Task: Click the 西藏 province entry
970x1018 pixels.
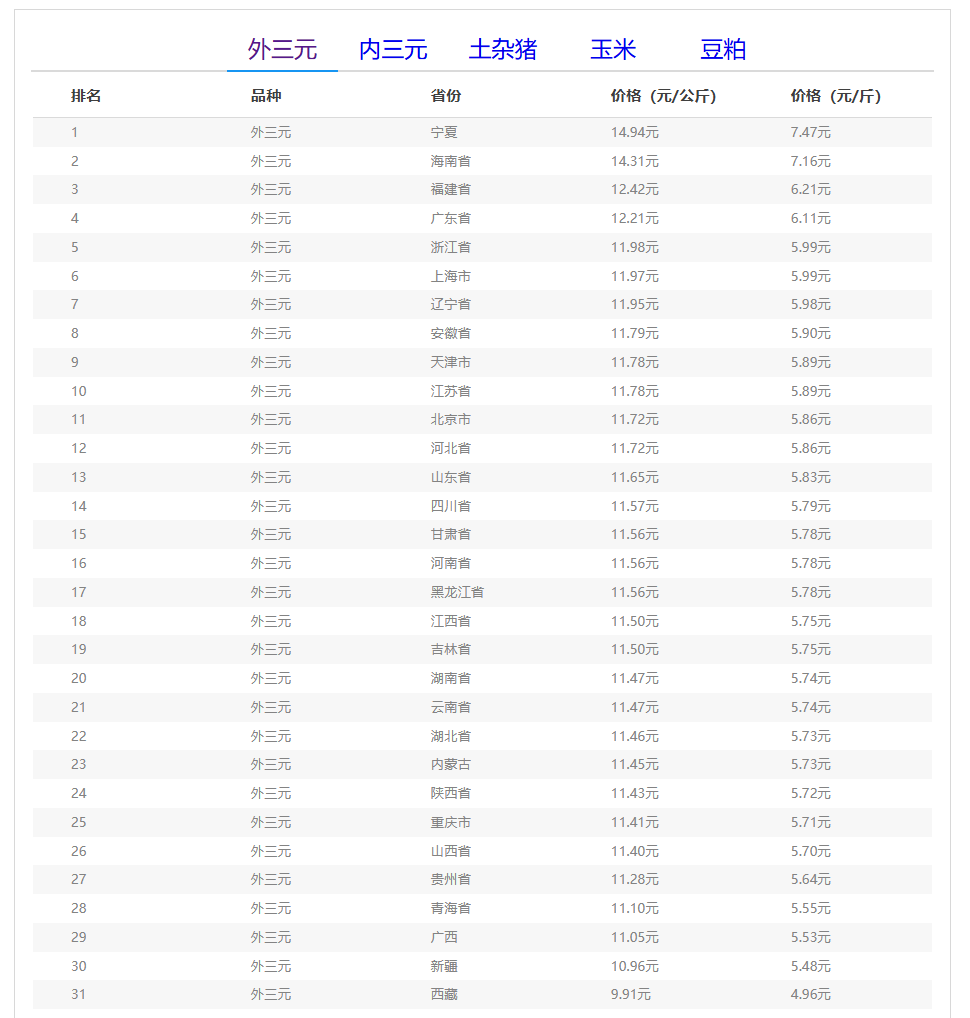Action: [x=444, y=994]
